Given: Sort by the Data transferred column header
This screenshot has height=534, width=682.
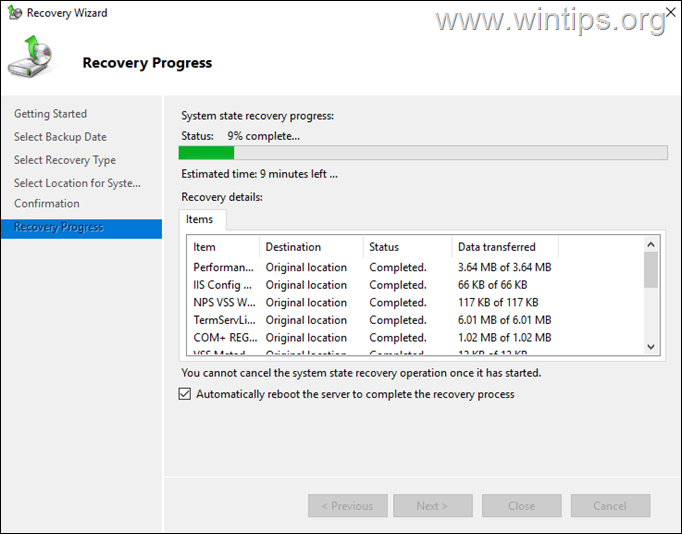Looking at the screenshot, I should click(x=497, y=247).
